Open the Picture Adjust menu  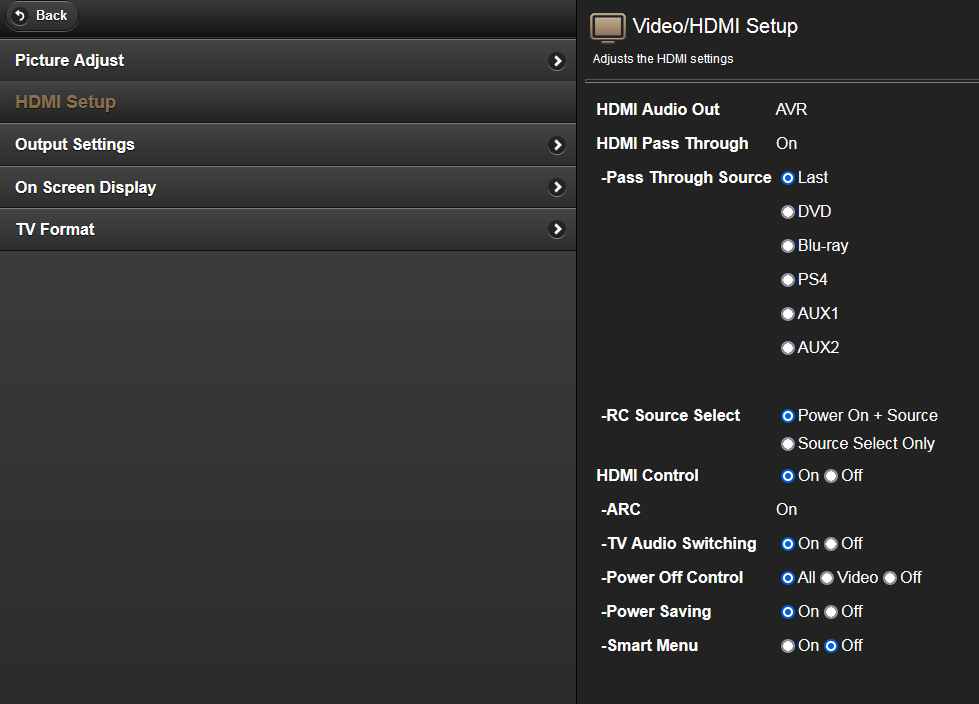tap(288, 61)
